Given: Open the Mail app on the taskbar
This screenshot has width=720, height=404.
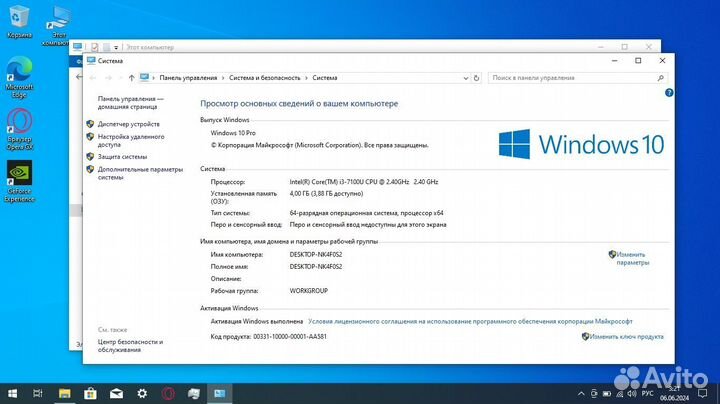Looking at the screenshot, I should tap(116, 393).
